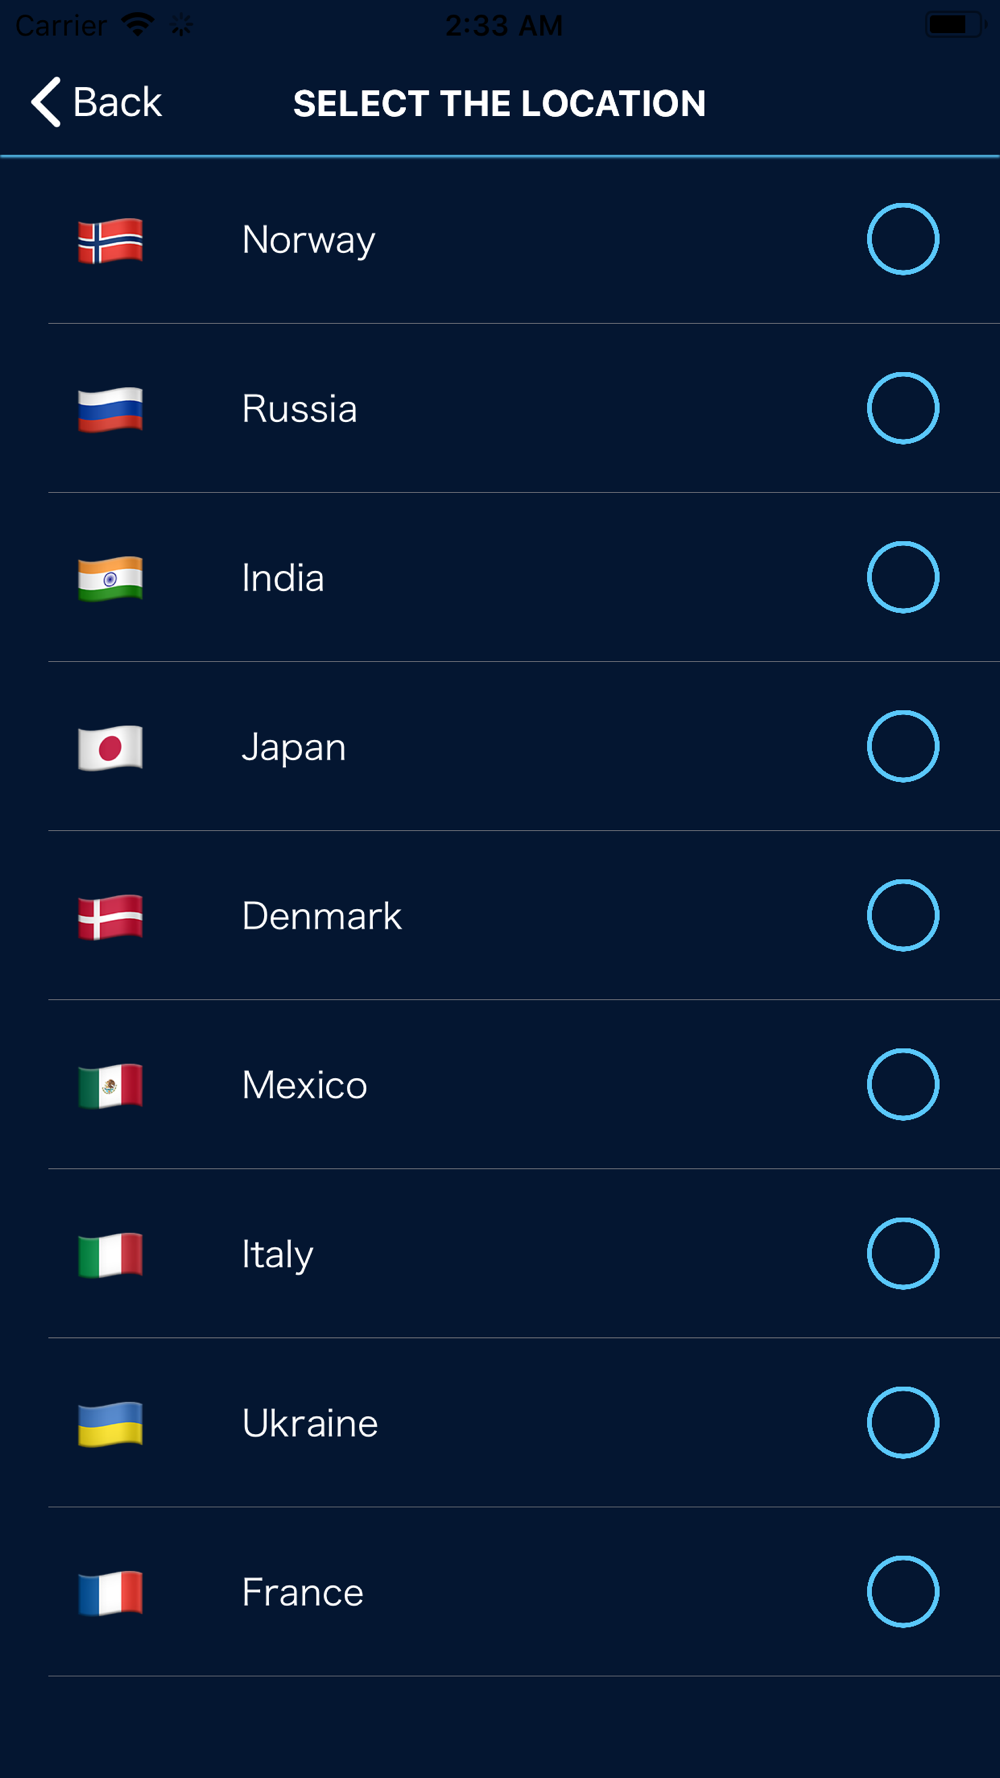Check the Wi-Fi status bar icon
The width and height of the screenshot is (1000, 1778).
point(137,24)
